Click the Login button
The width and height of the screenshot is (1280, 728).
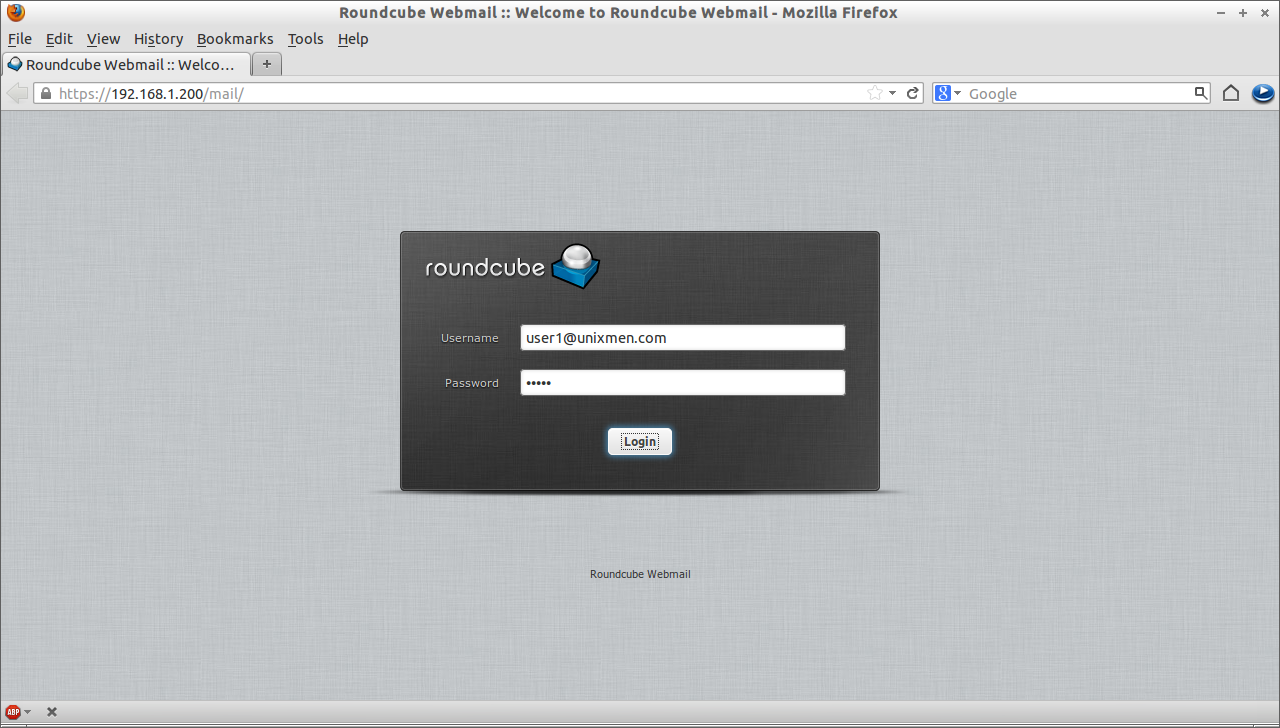coord(640,441)
